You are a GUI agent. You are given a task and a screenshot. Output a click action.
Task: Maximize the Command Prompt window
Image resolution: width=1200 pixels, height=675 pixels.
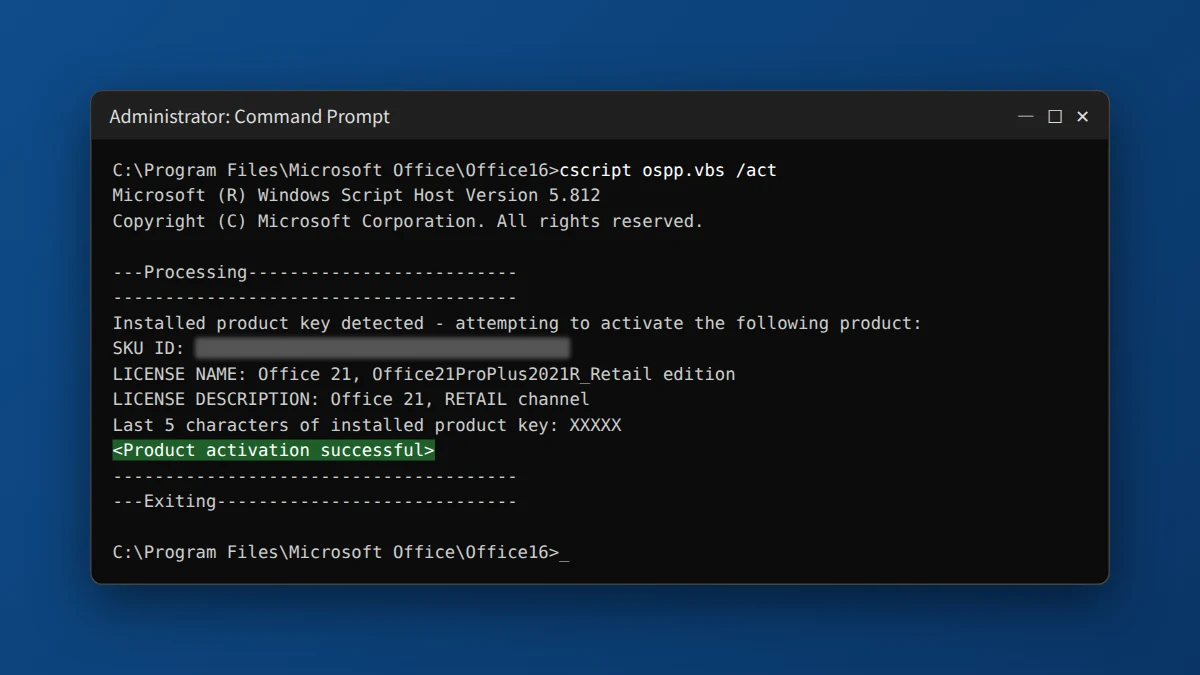[1054, 117]
